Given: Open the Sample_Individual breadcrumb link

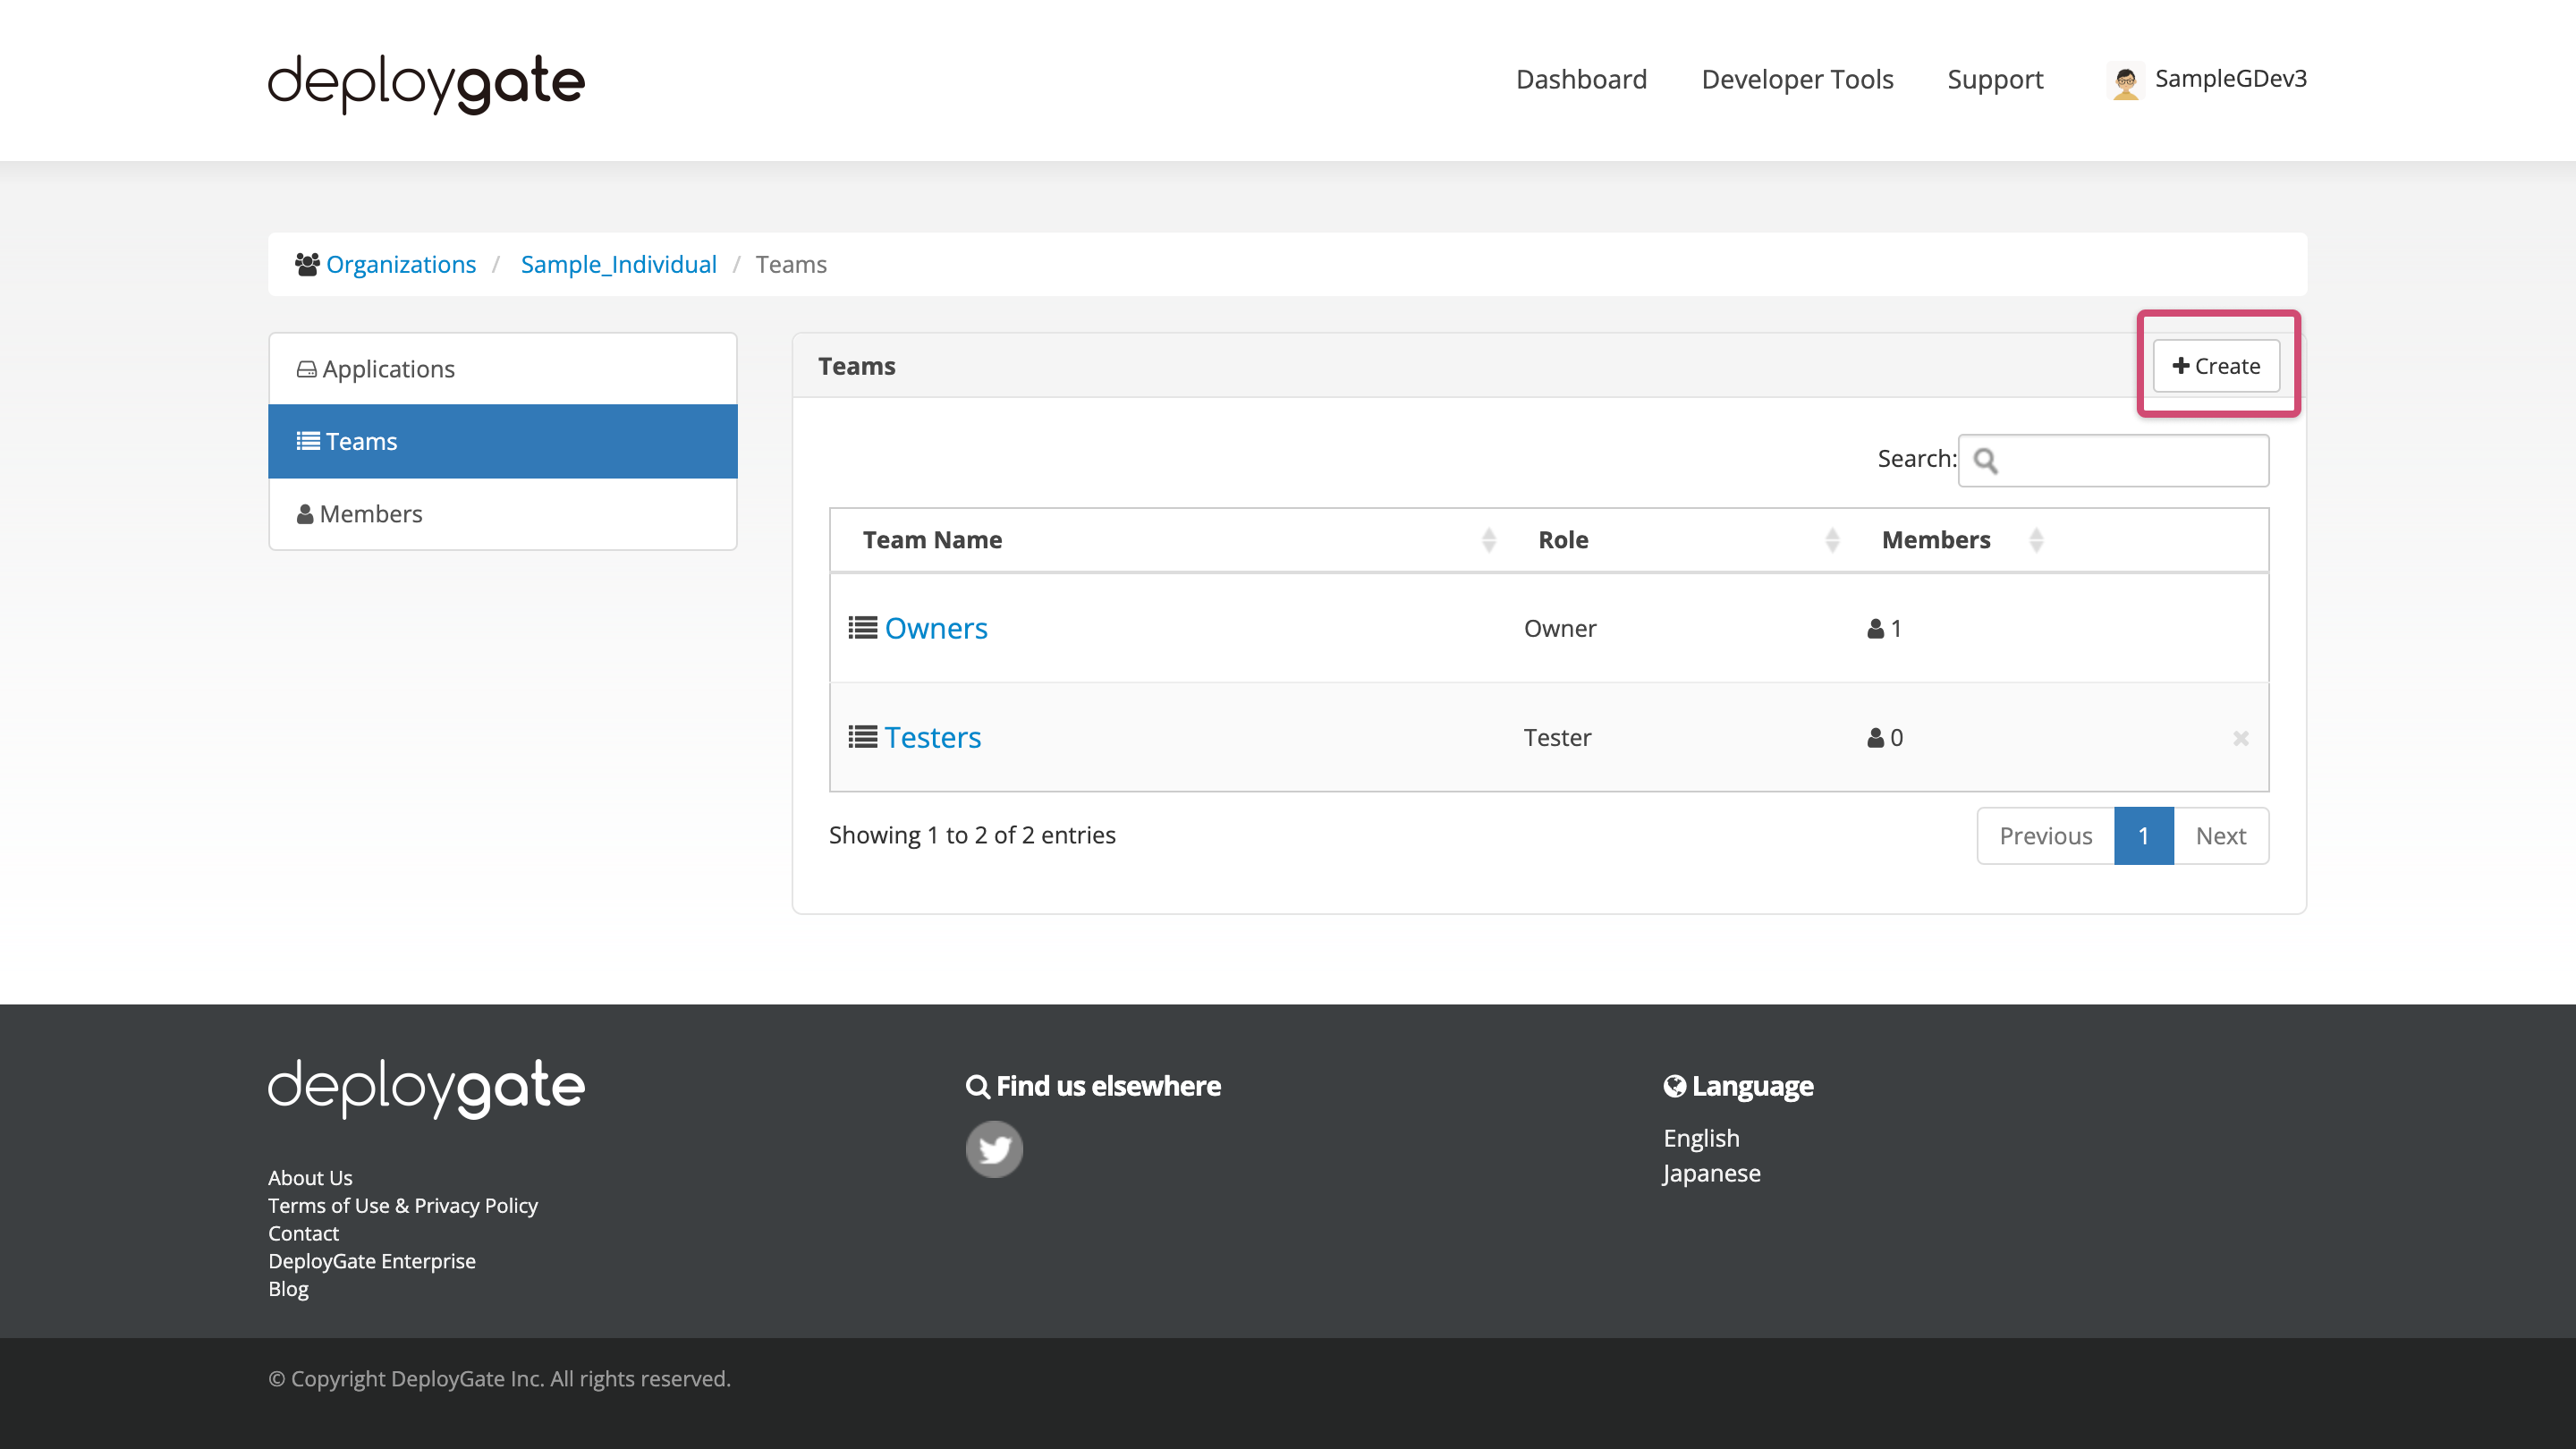Looking at the screenshot, I should tap(618, 264).
